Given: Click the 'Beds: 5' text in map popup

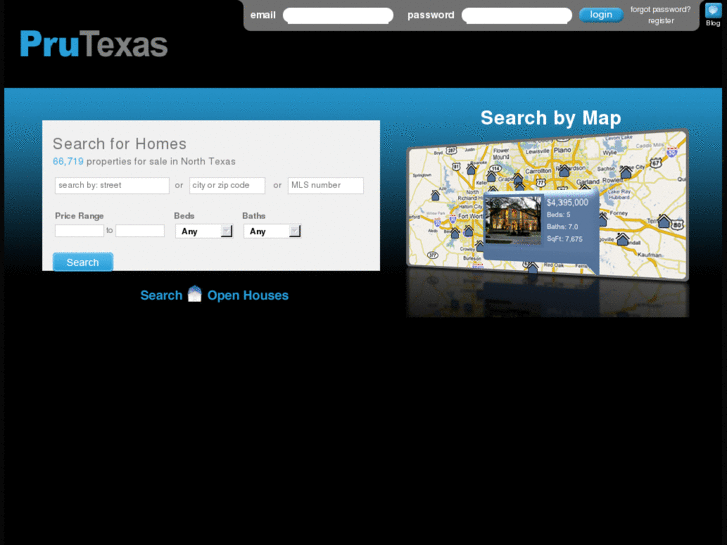Looking at the screenshot, I should (559, 215).
